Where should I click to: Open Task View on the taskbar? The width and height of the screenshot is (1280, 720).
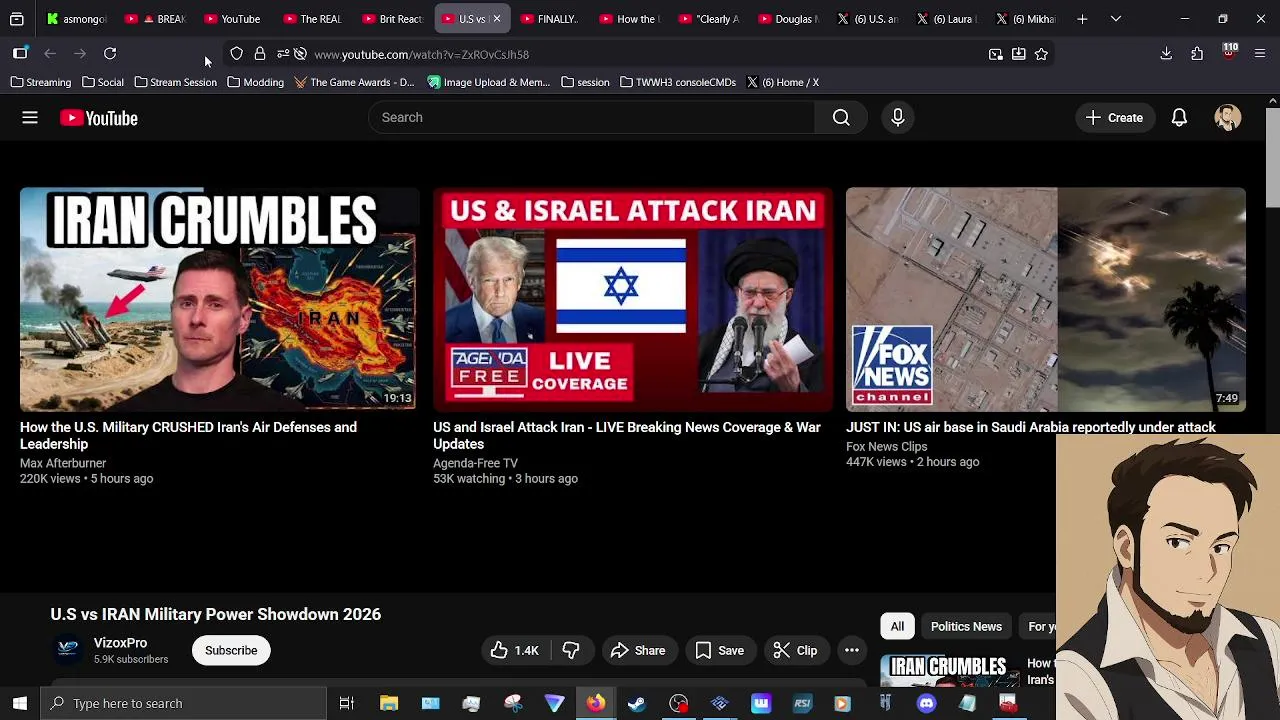pos(347,703)
